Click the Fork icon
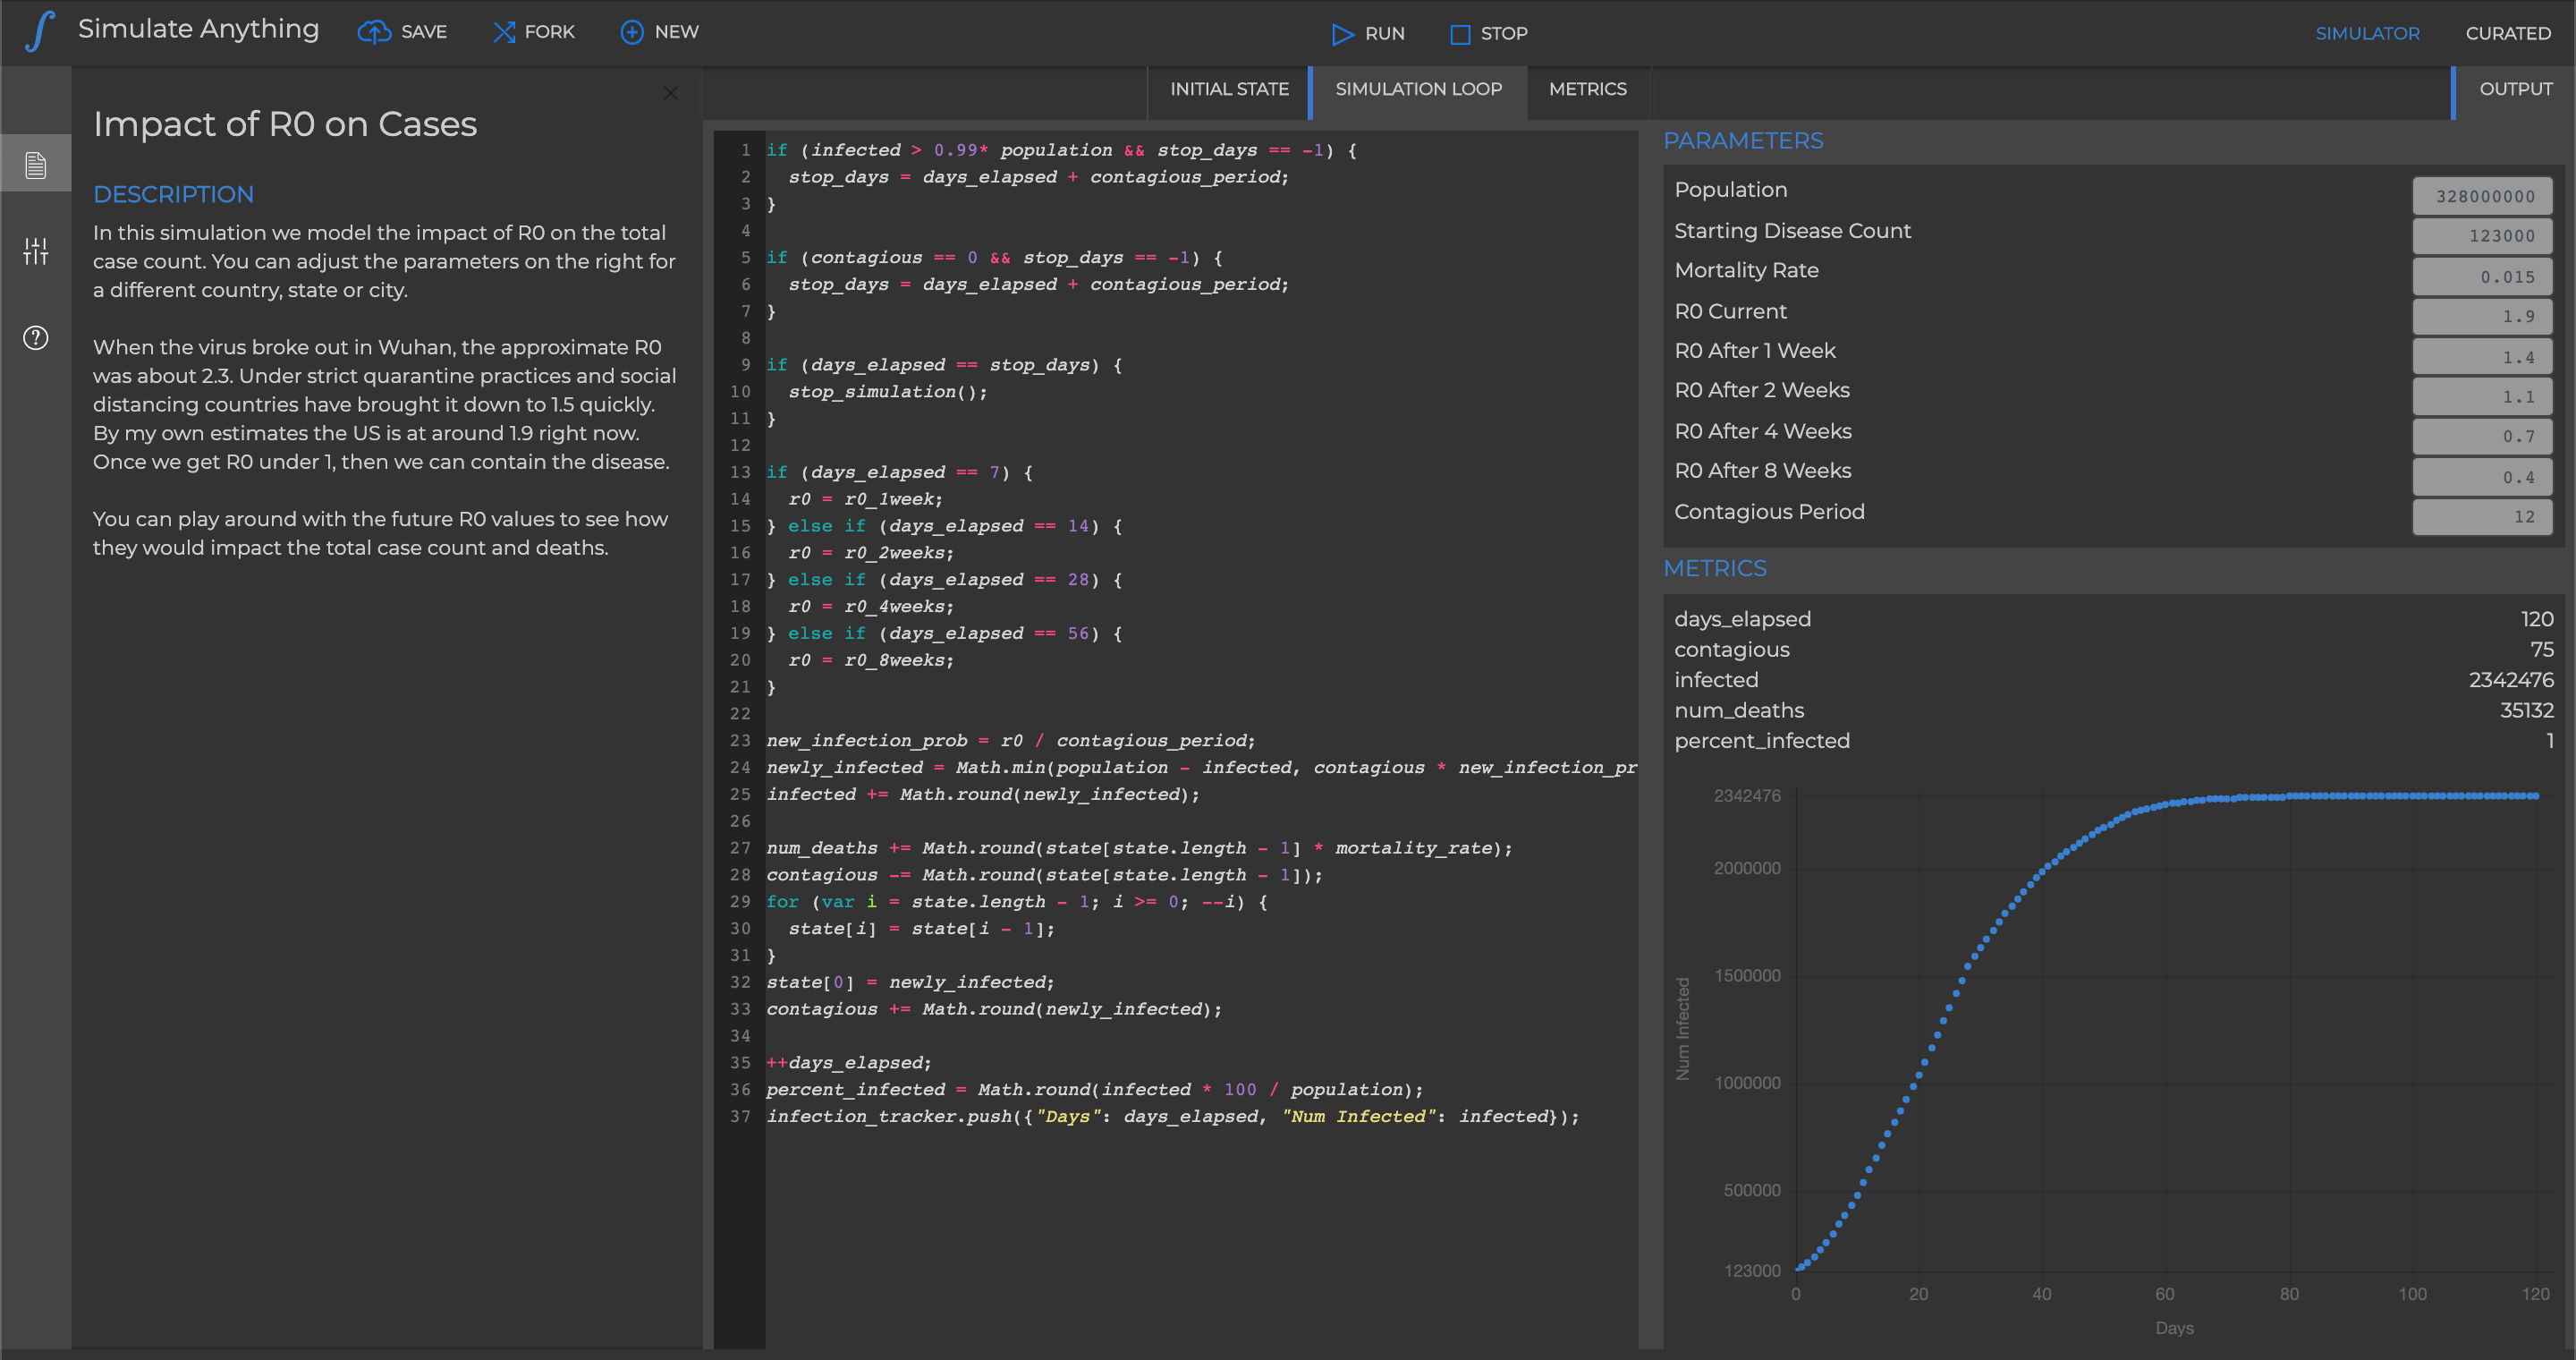Viewport: 2576px width, 1360px height. (504, 32)
